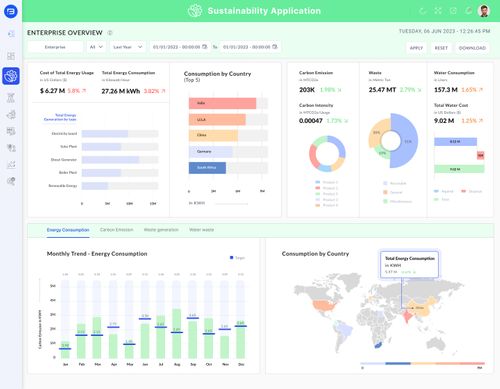Click the carbon emission donut chart

pos(327,154)
